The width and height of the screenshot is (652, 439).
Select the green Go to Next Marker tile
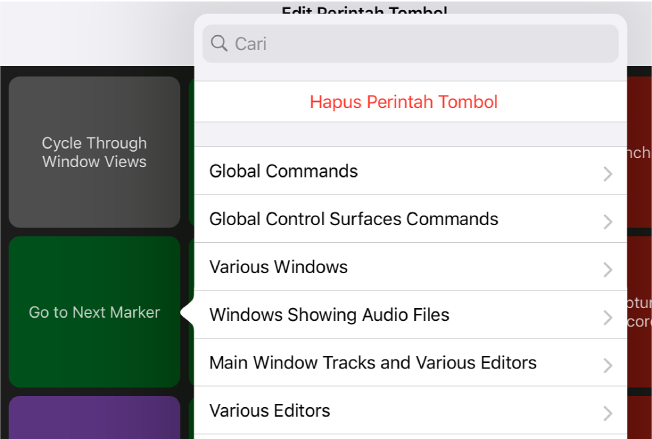pyautogui.click(x=94, y=312)
